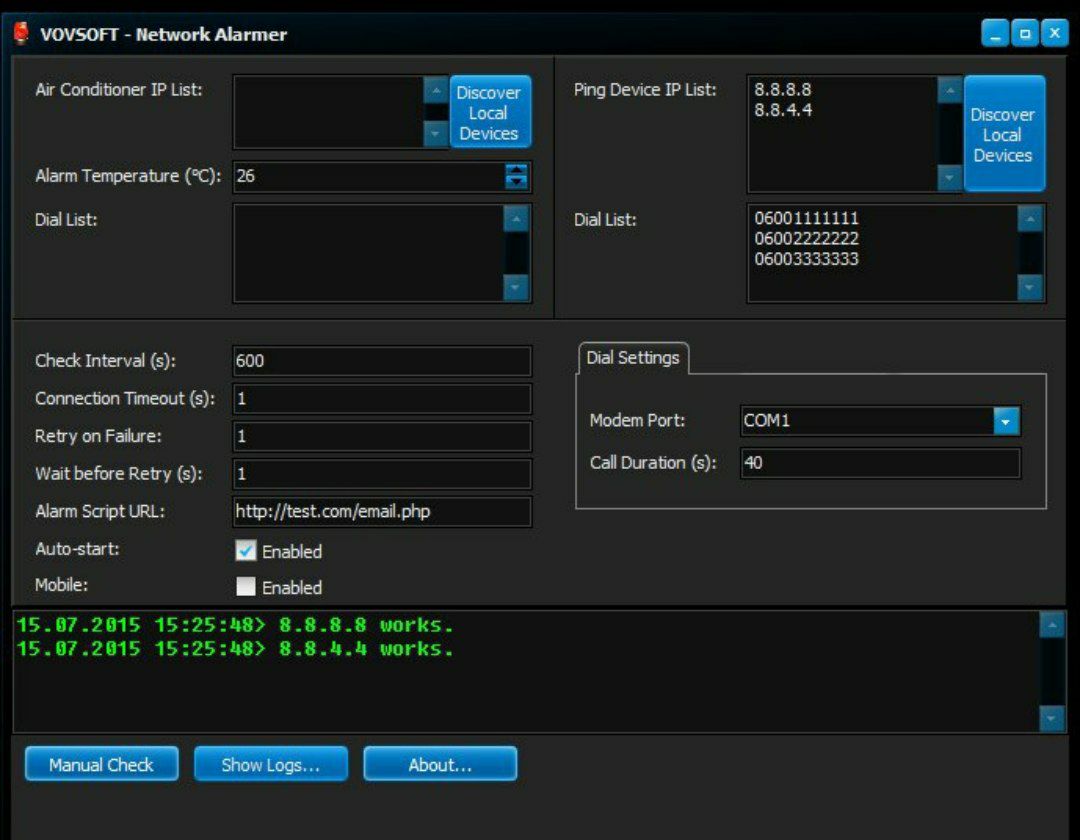Open the About dialog
The width and height of the screenshot is (1080, 840).
point(440,765)
